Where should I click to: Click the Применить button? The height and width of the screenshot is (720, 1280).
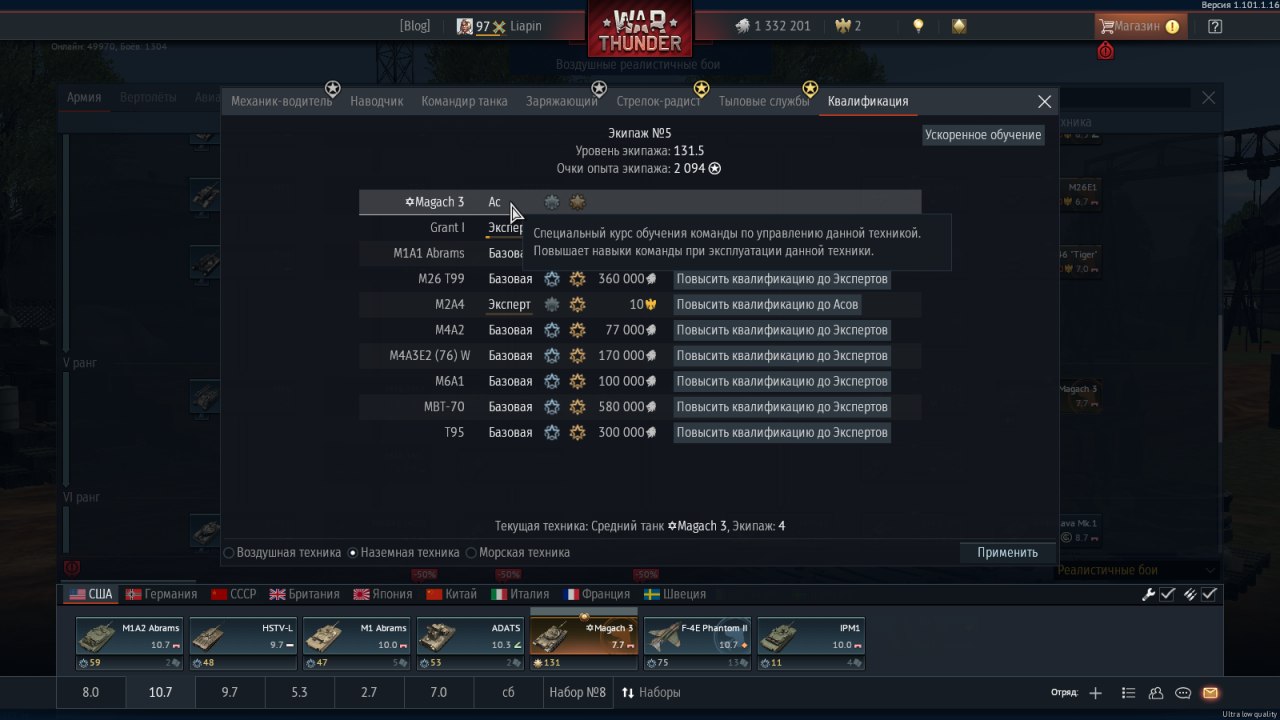pyautogui.click(x=1007, y=552)
